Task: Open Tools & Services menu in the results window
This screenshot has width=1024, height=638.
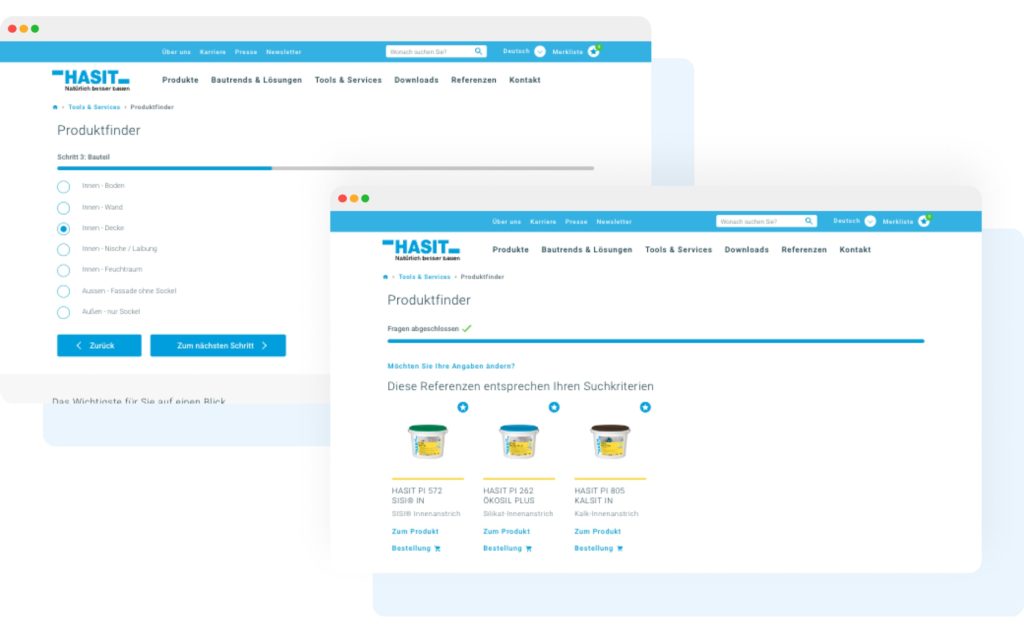Action: coord(679,249)
